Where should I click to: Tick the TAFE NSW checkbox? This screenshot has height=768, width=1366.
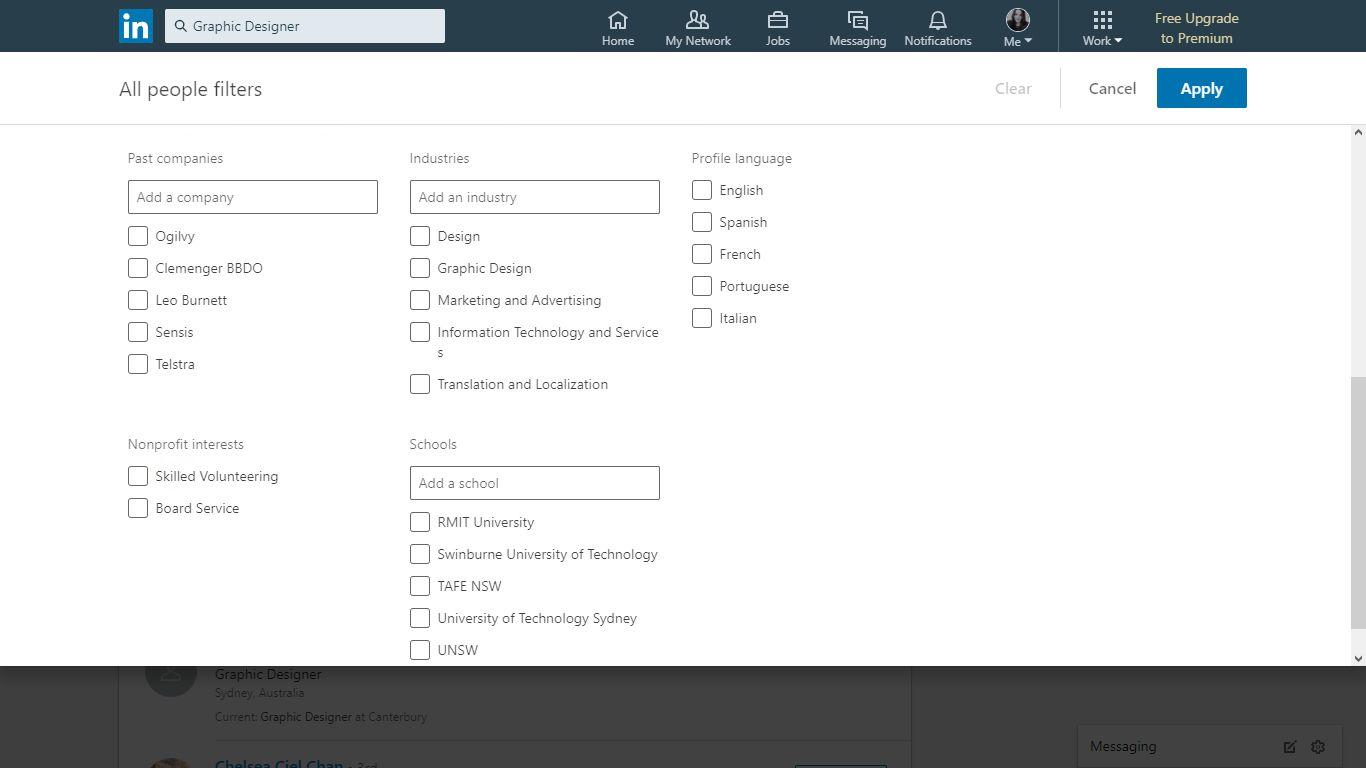(x=420, y=586)
